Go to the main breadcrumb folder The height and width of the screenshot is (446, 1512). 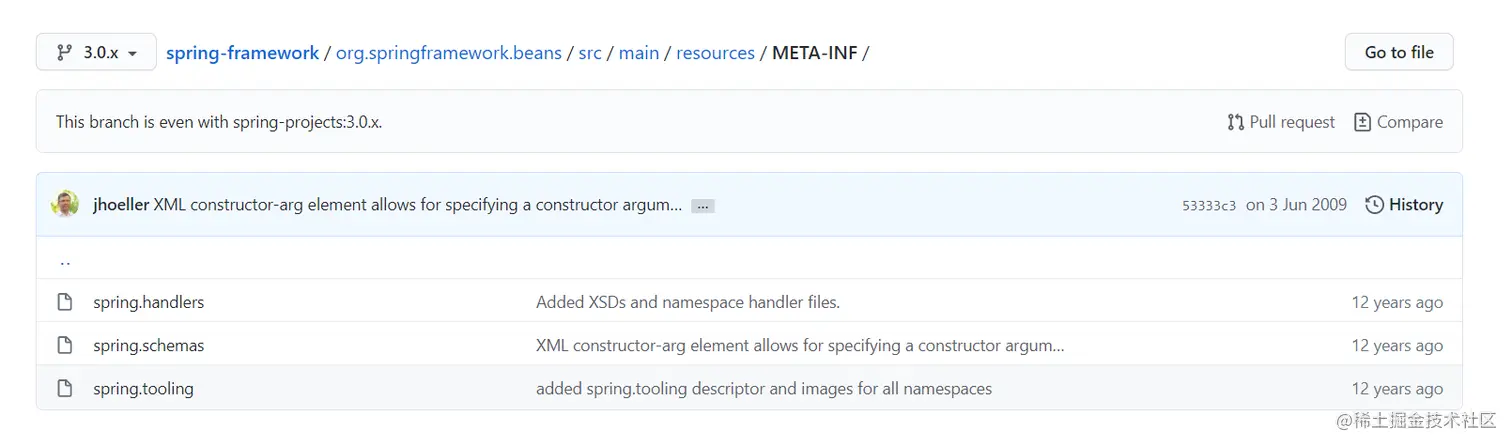pyautogui.click(x=639, y=52)
